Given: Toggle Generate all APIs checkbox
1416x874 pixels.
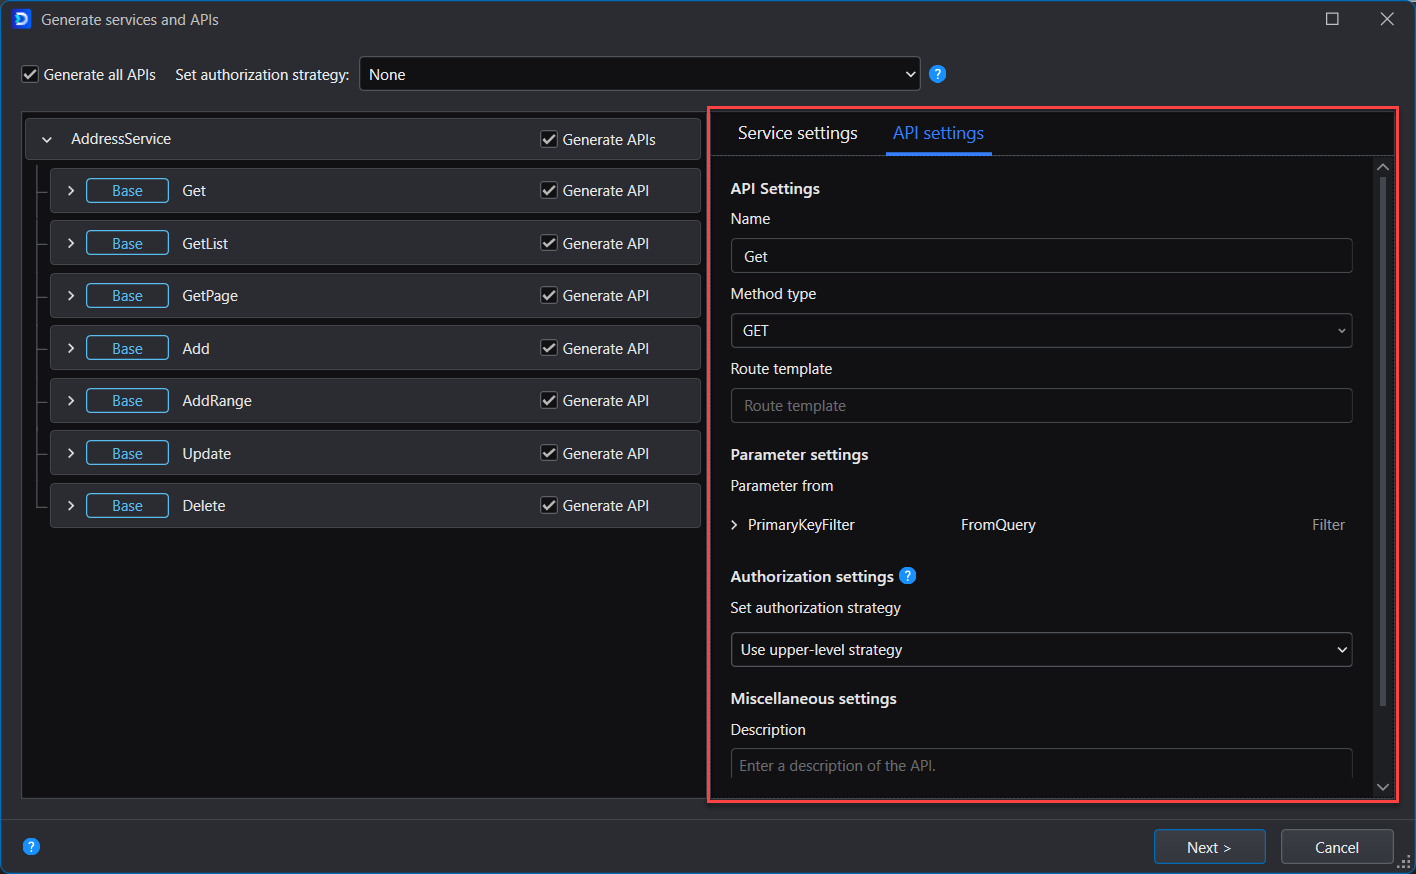Looking at the screenshot, I should 30,74.
